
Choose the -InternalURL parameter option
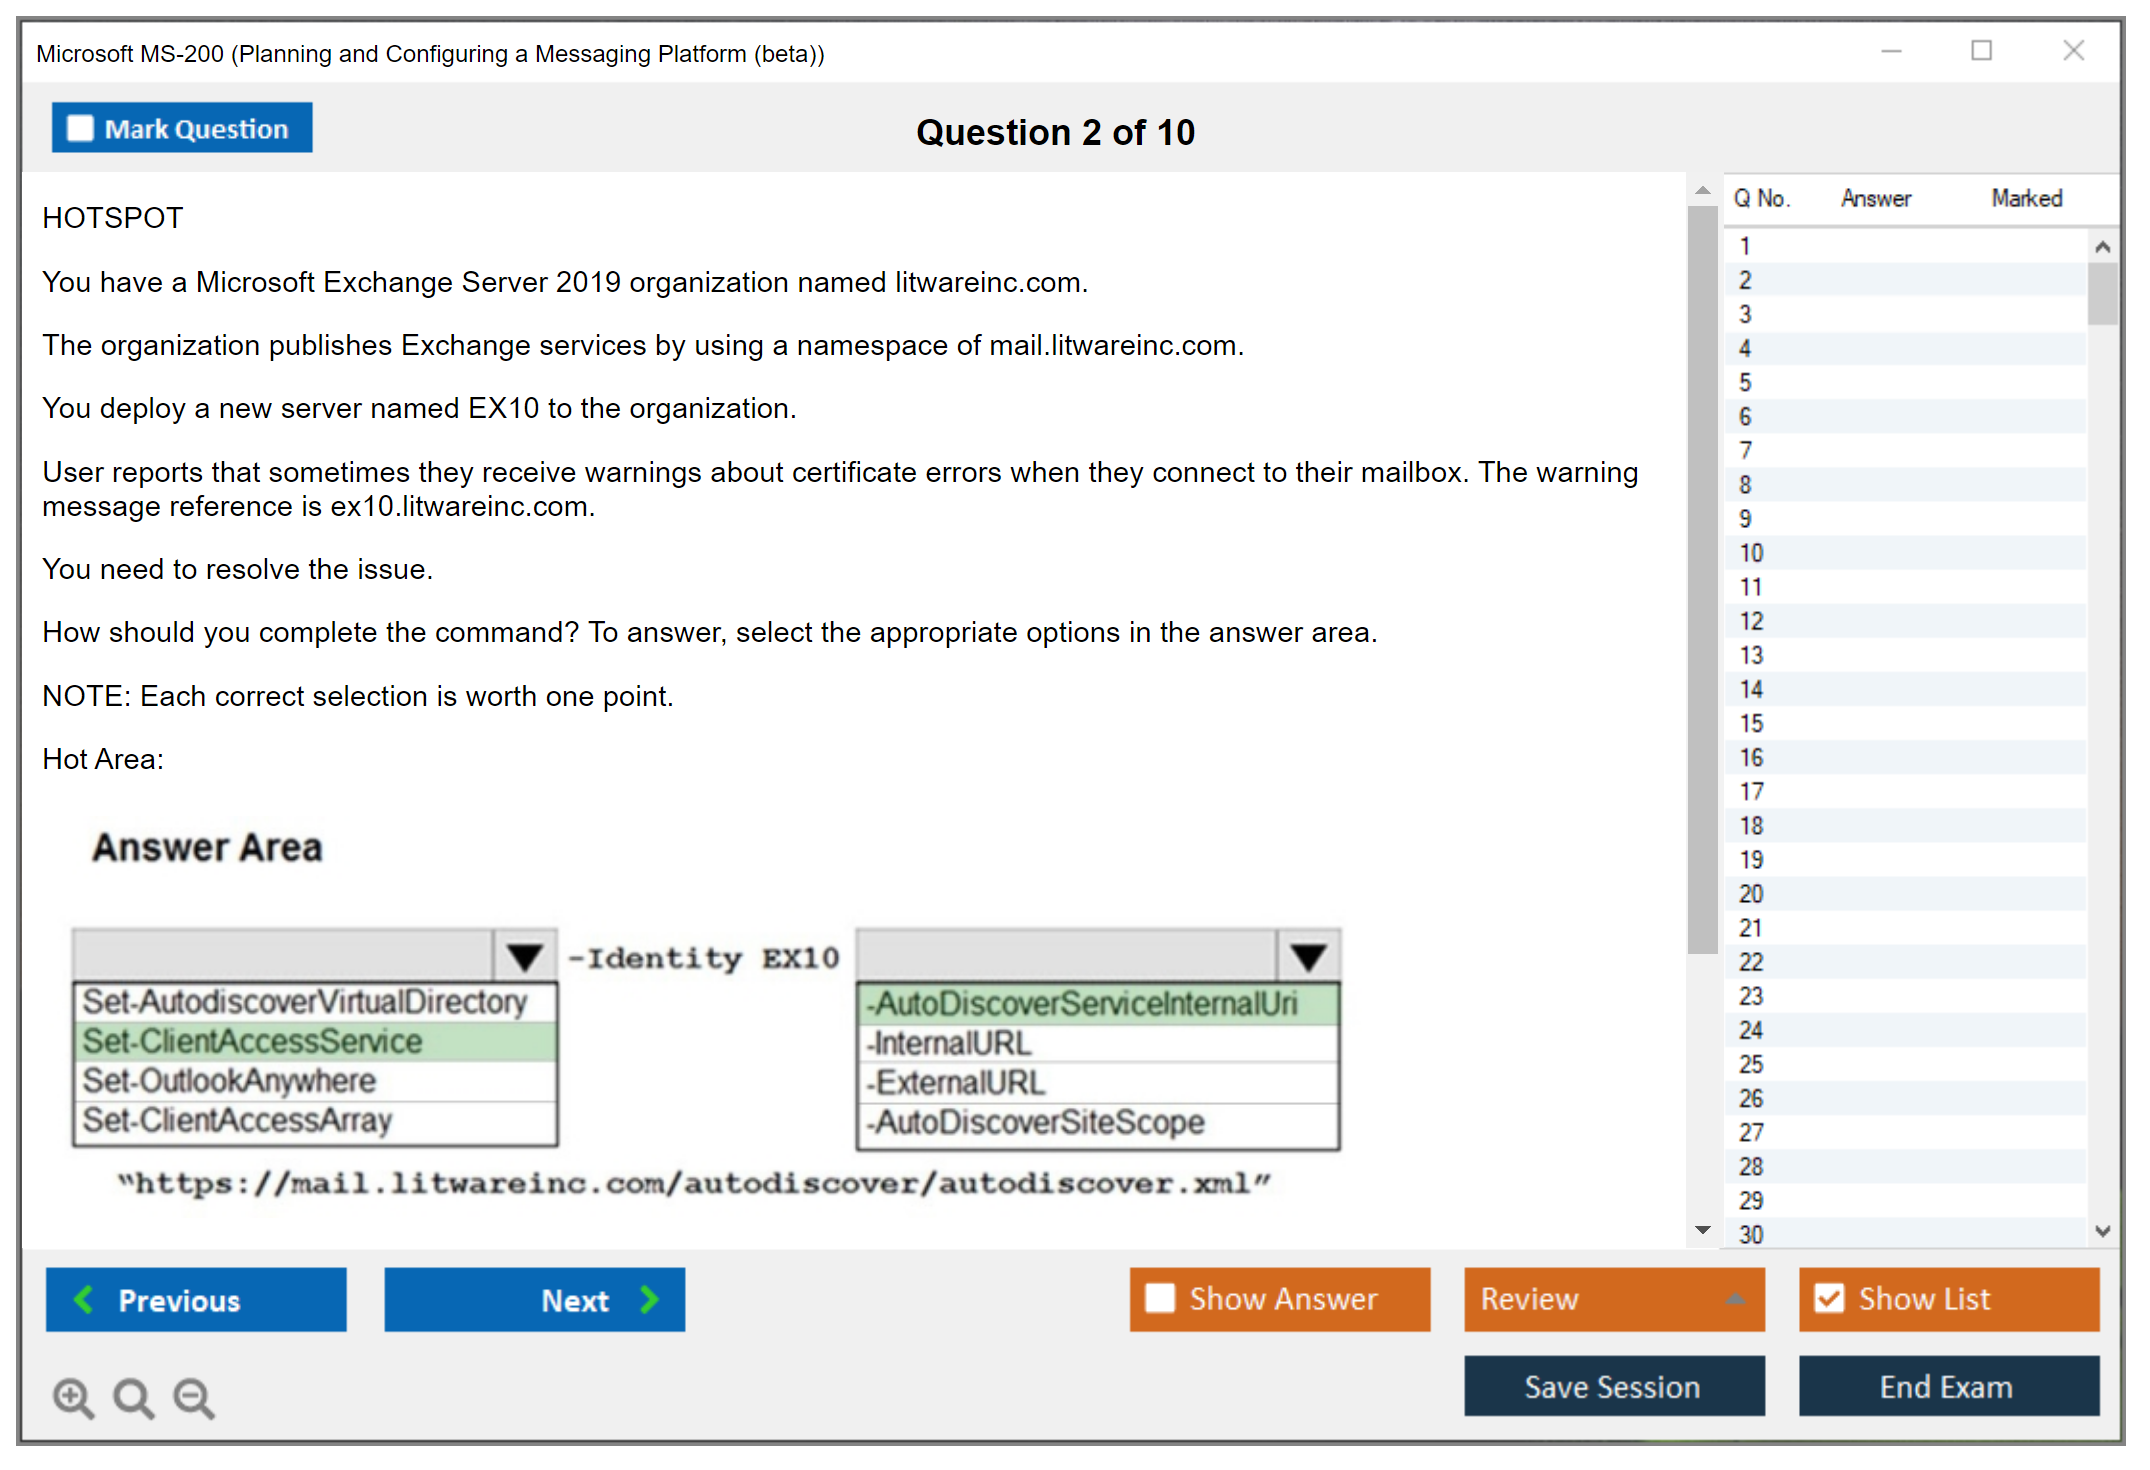950,1044
